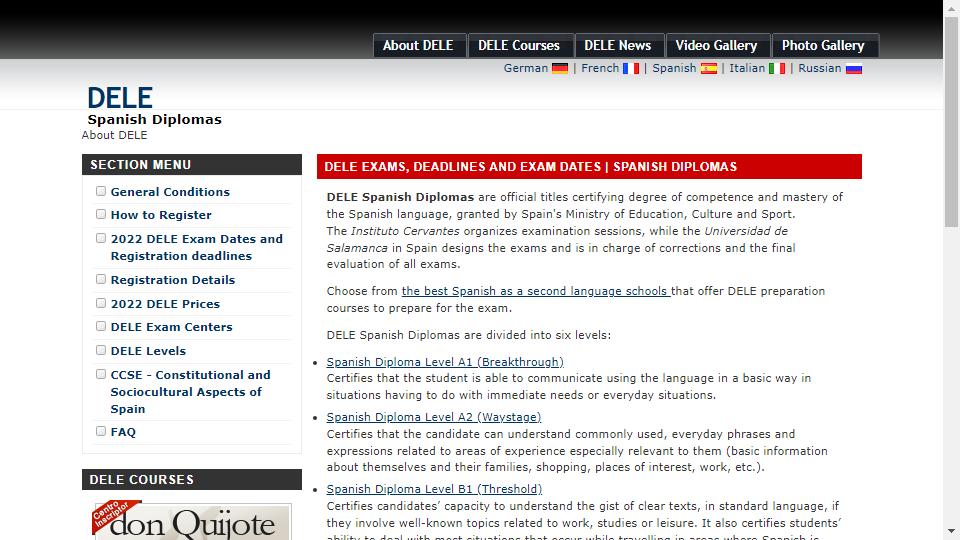Open the FAQ link

click(x=123, y=432)
